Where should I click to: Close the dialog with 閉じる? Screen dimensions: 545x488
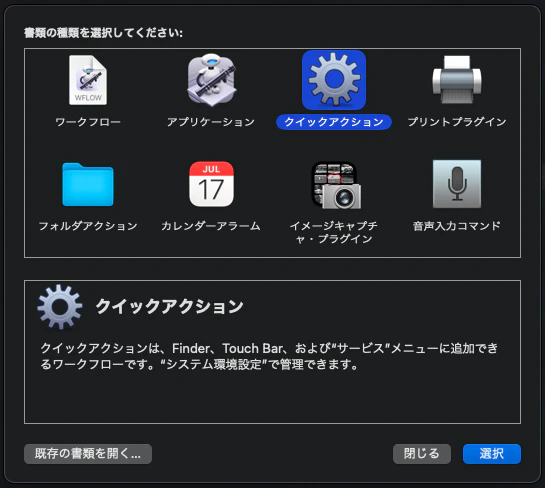422,454
